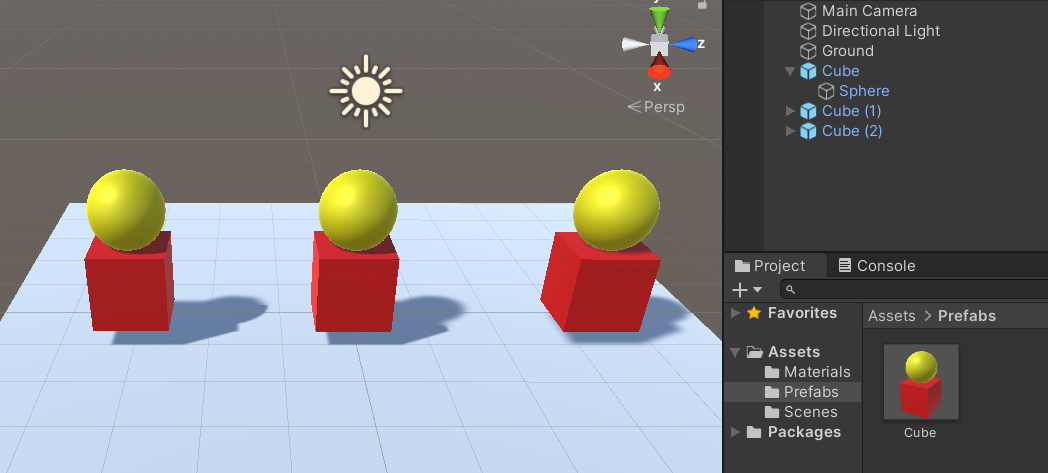The image size is (1048, 473).
Task: Click the blue prefab icon beside Cube
Action: pyautogui.click(x=808, y=71)
